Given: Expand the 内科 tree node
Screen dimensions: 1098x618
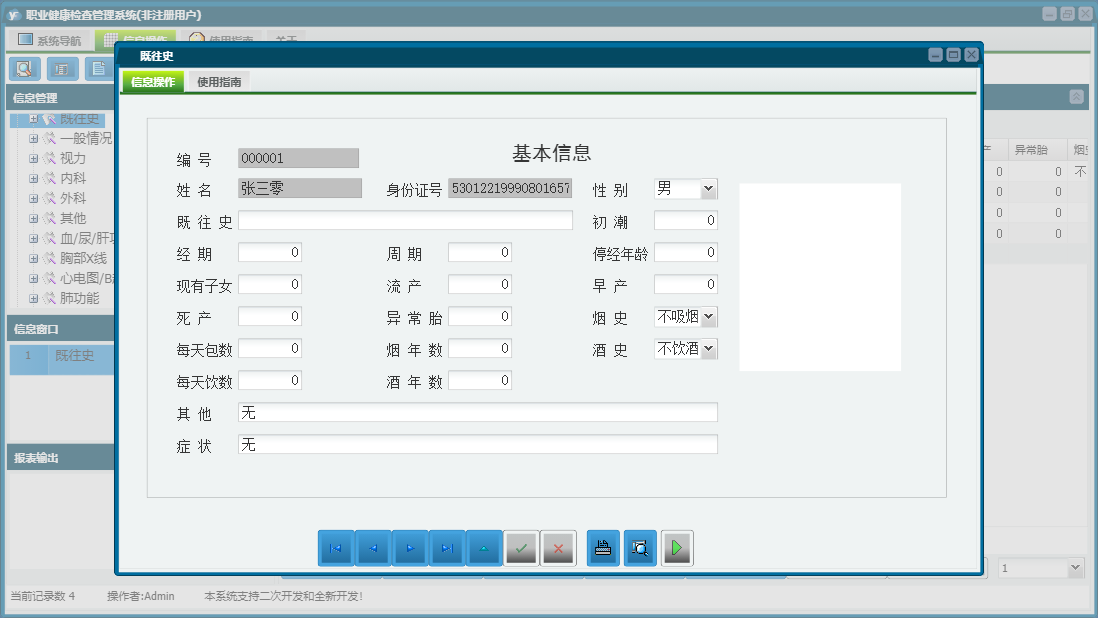Looking at the screenshot, I should (34, 178).
